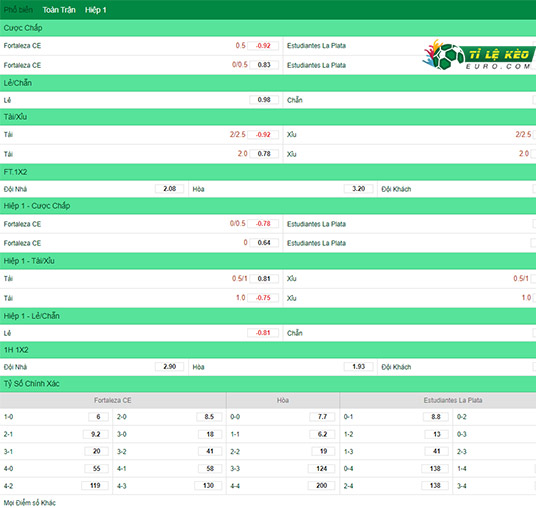Click Xỉu label in the 0.5/1 row
The image size is (536, 508).
click(x=292, y=279)
